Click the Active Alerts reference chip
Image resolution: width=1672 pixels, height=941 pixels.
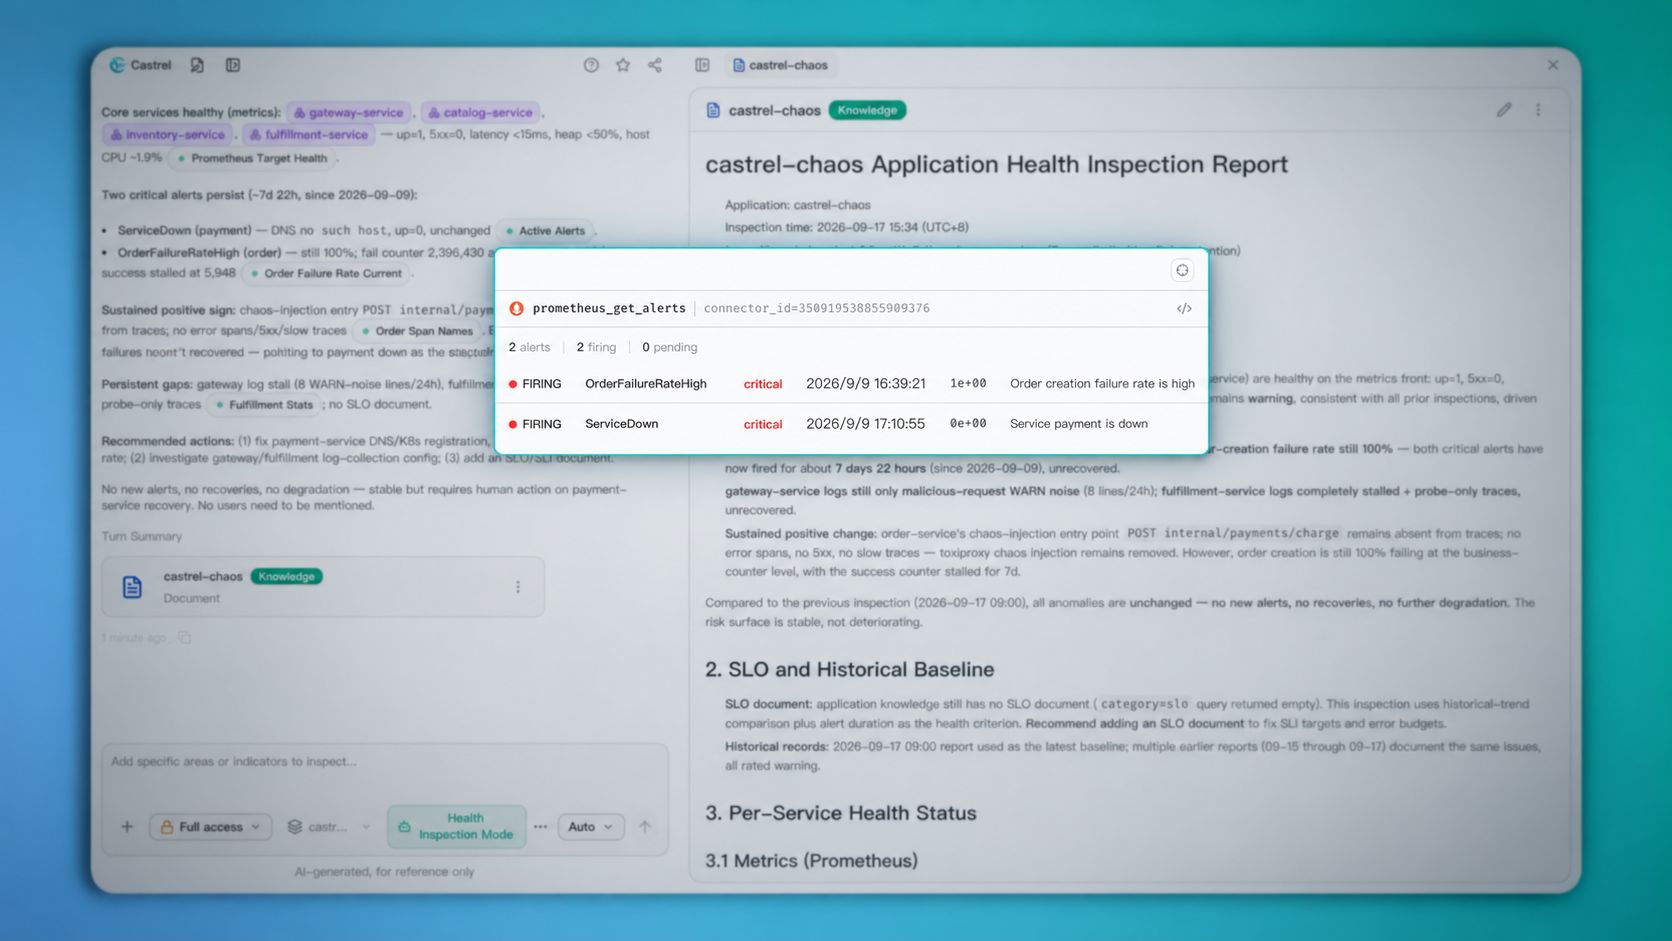[x=545, y=231]
